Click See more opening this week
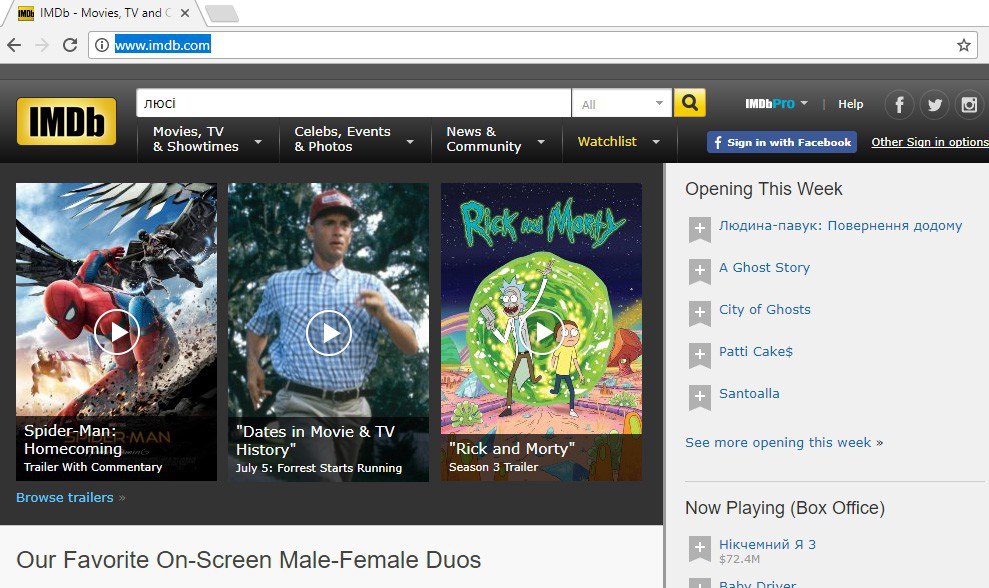The width and height of the screenshot is (989, 588). [778, 443]
